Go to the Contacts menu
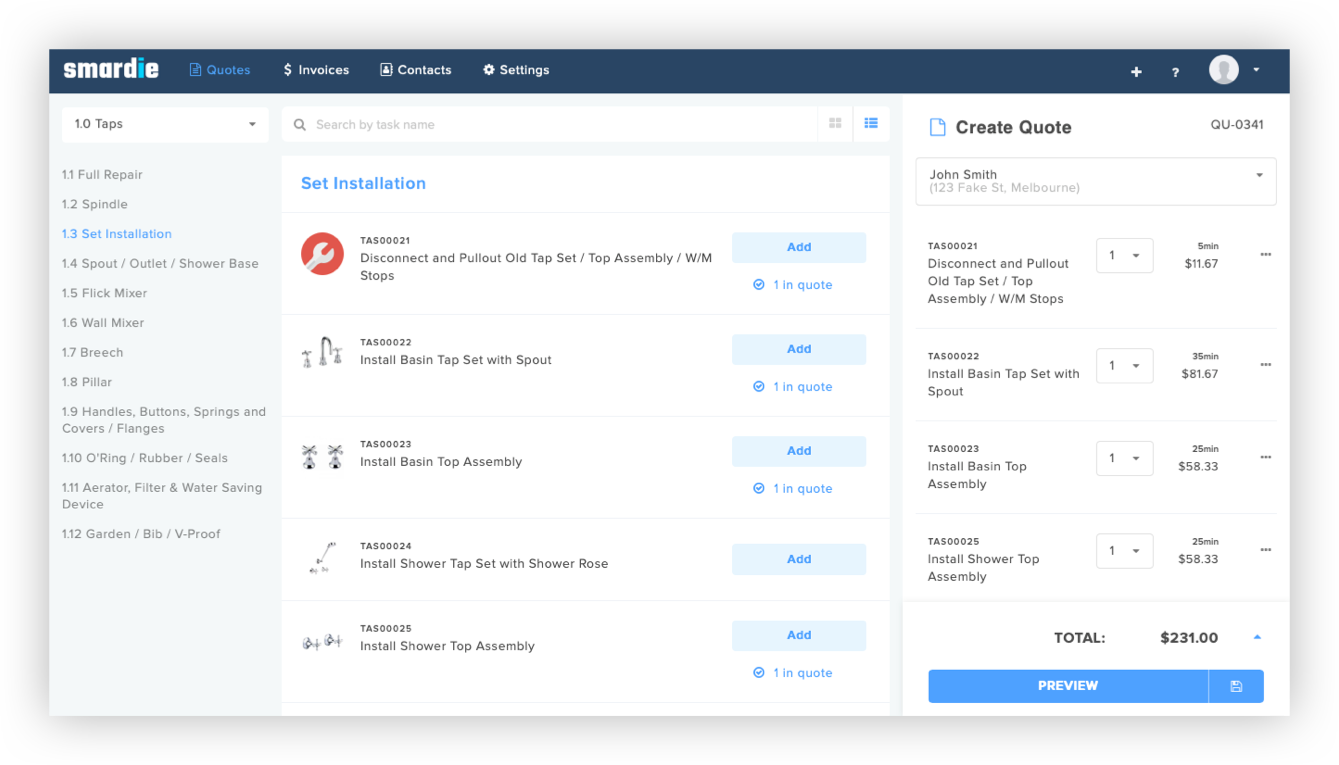1339x765 pixels. [x=415, y=70]
